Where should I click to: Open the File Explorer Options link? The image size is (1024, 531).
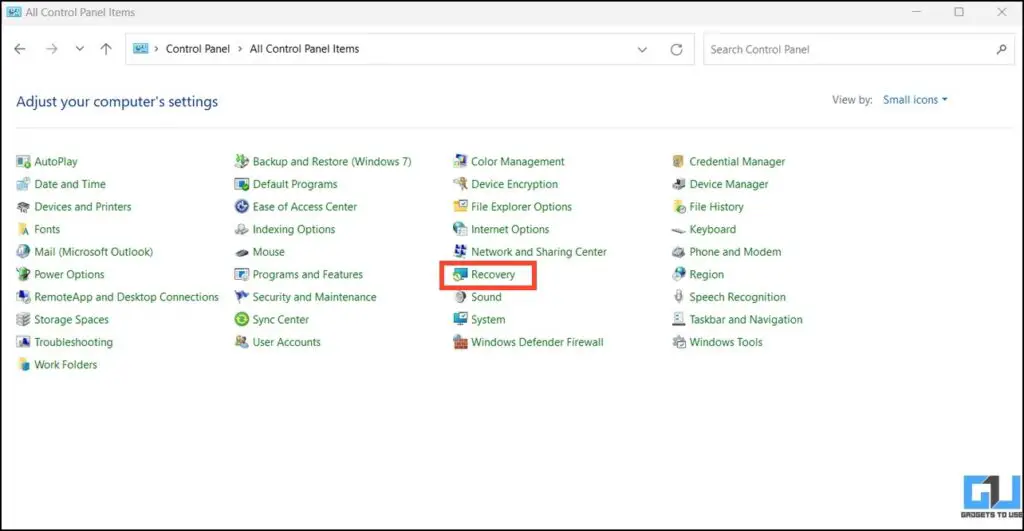[x=521, y=207]
